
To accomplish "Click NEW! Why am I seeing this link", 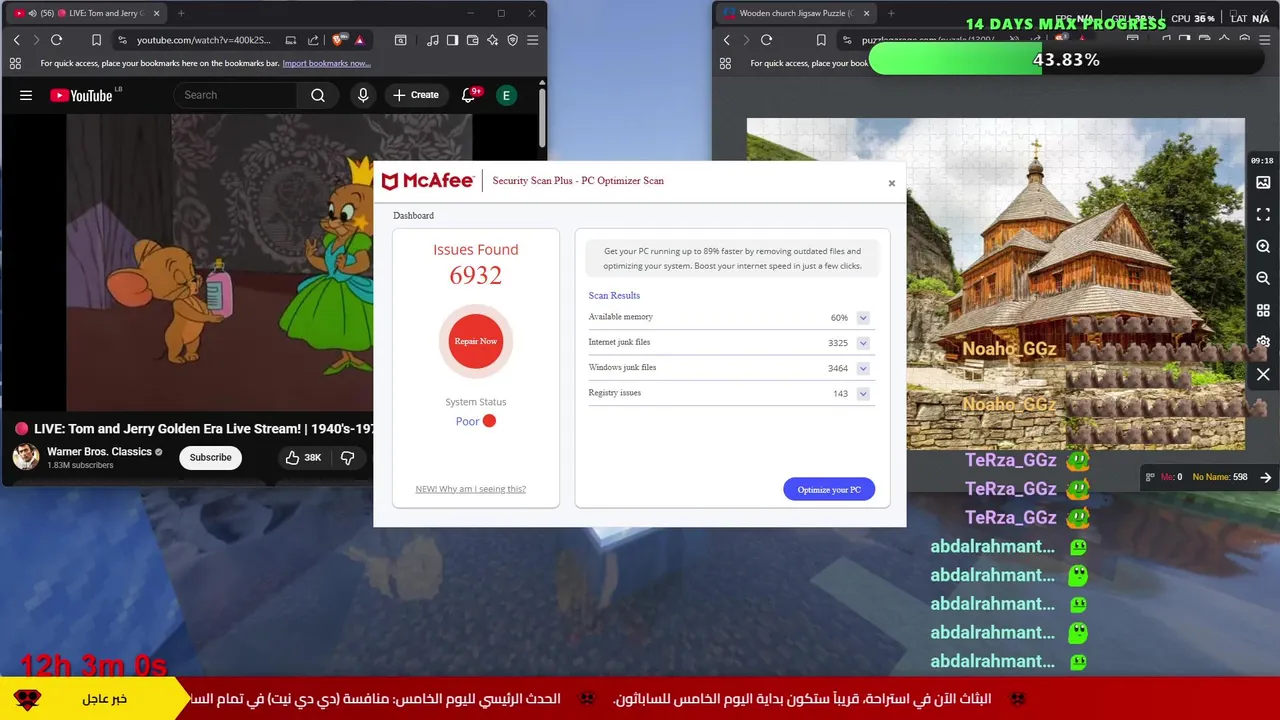I will (470, 489).
